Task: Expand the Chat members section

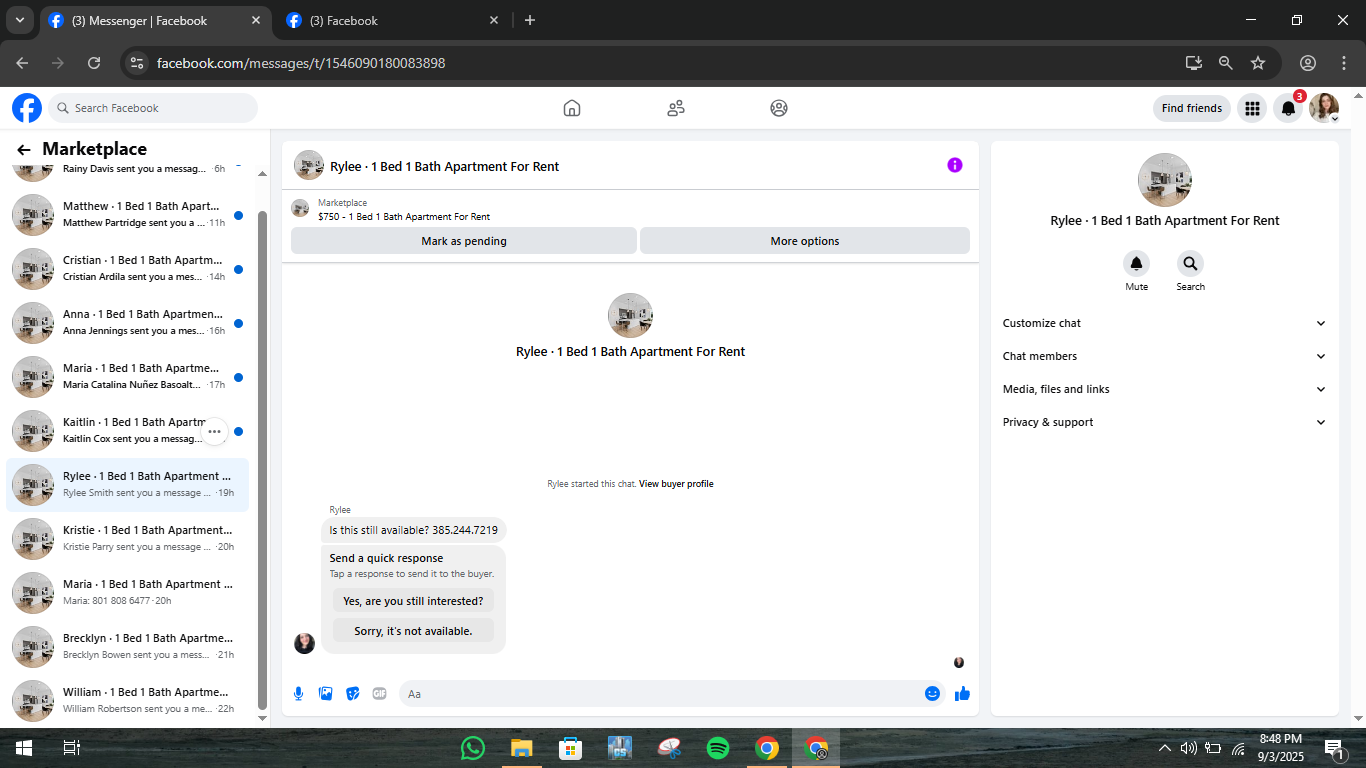Action: 1165,356
